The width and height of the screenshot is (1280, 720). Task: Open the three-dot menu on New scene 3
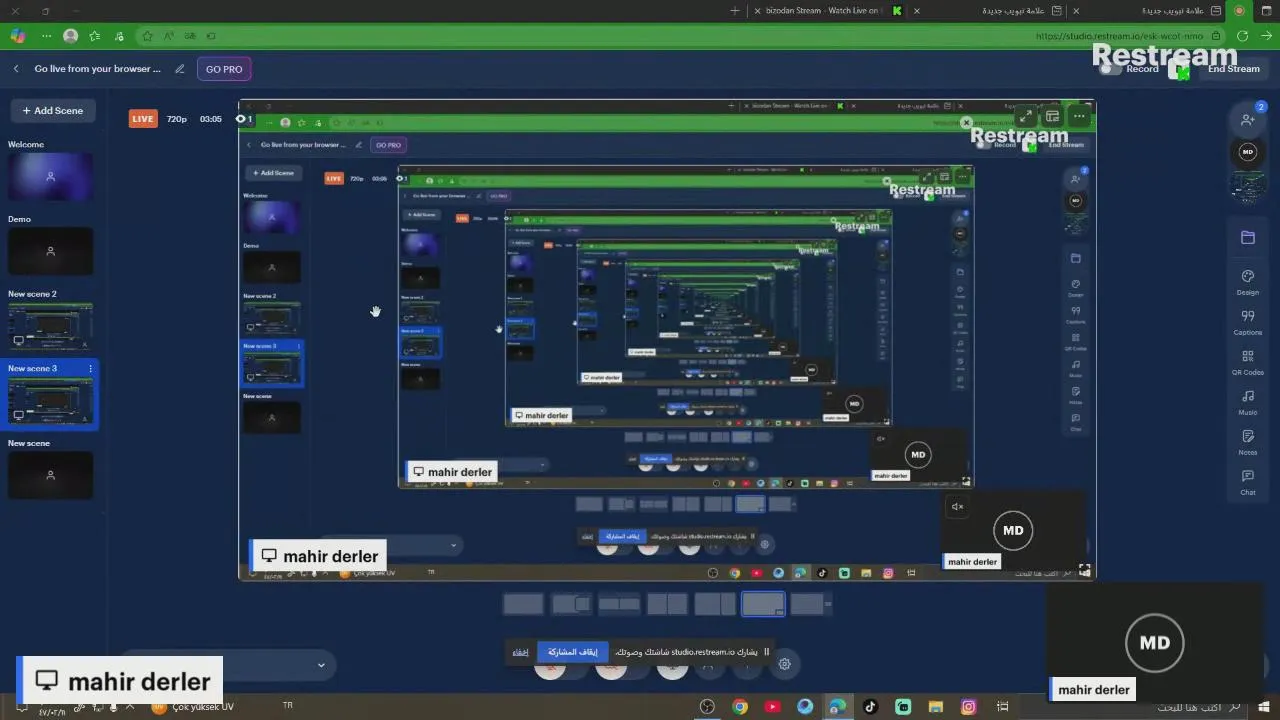91,369
